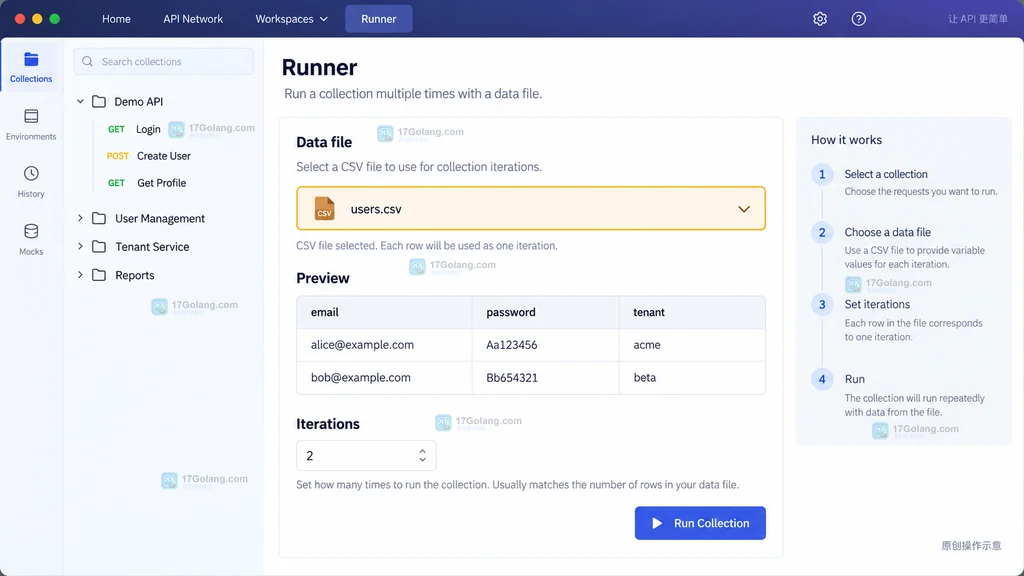Open the History sidebar panel
This screenshot has height=576, width=1024.
[31, 182]
